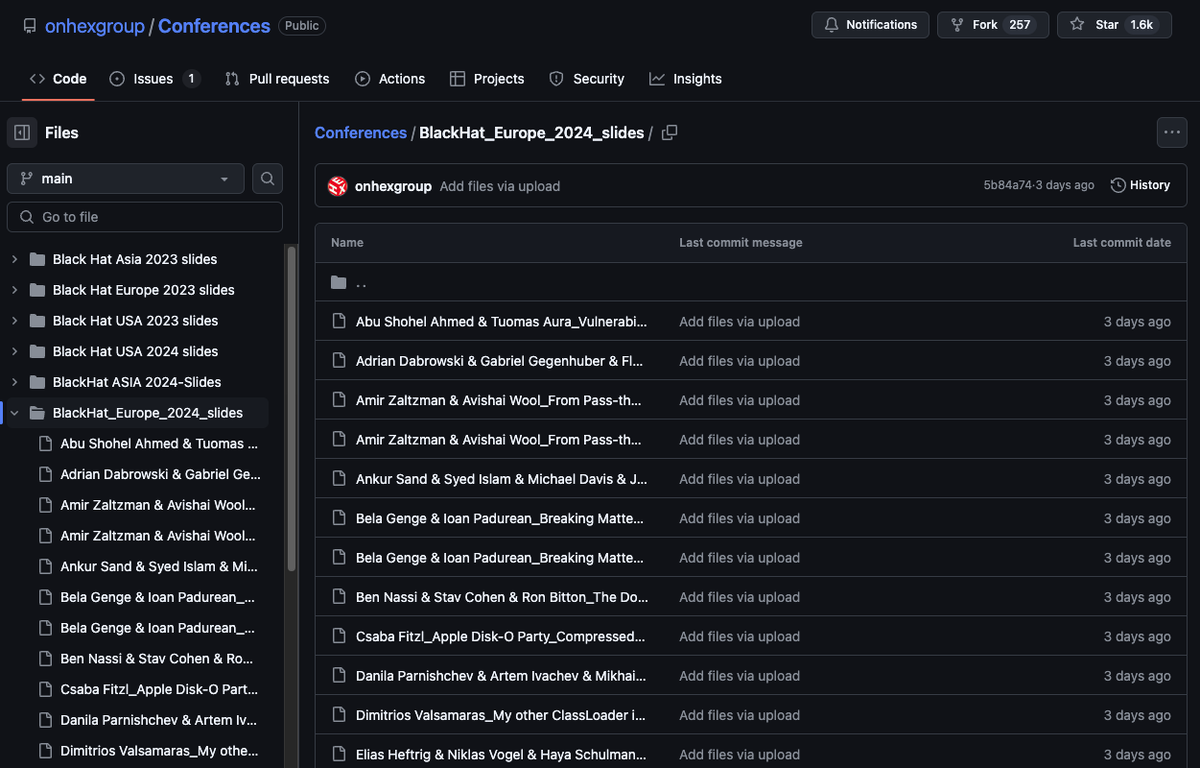Click file icon for Elias Heftrig row

click(x=339, y=754)
